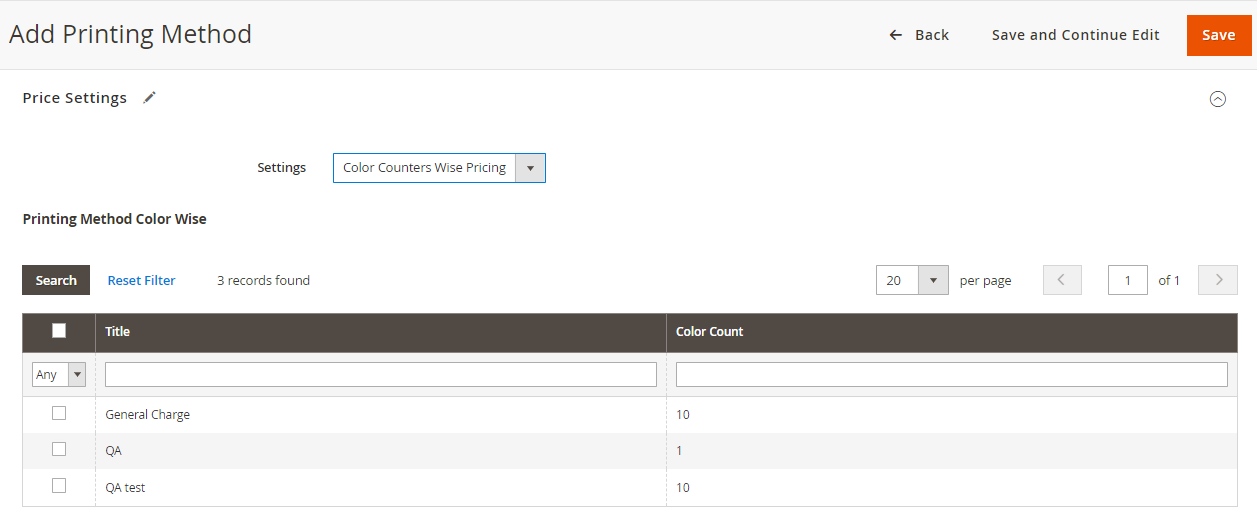The width and height of the screenshot is (1257, 512).
Task: Focus the Title filter input field
Action: [381, 375]
